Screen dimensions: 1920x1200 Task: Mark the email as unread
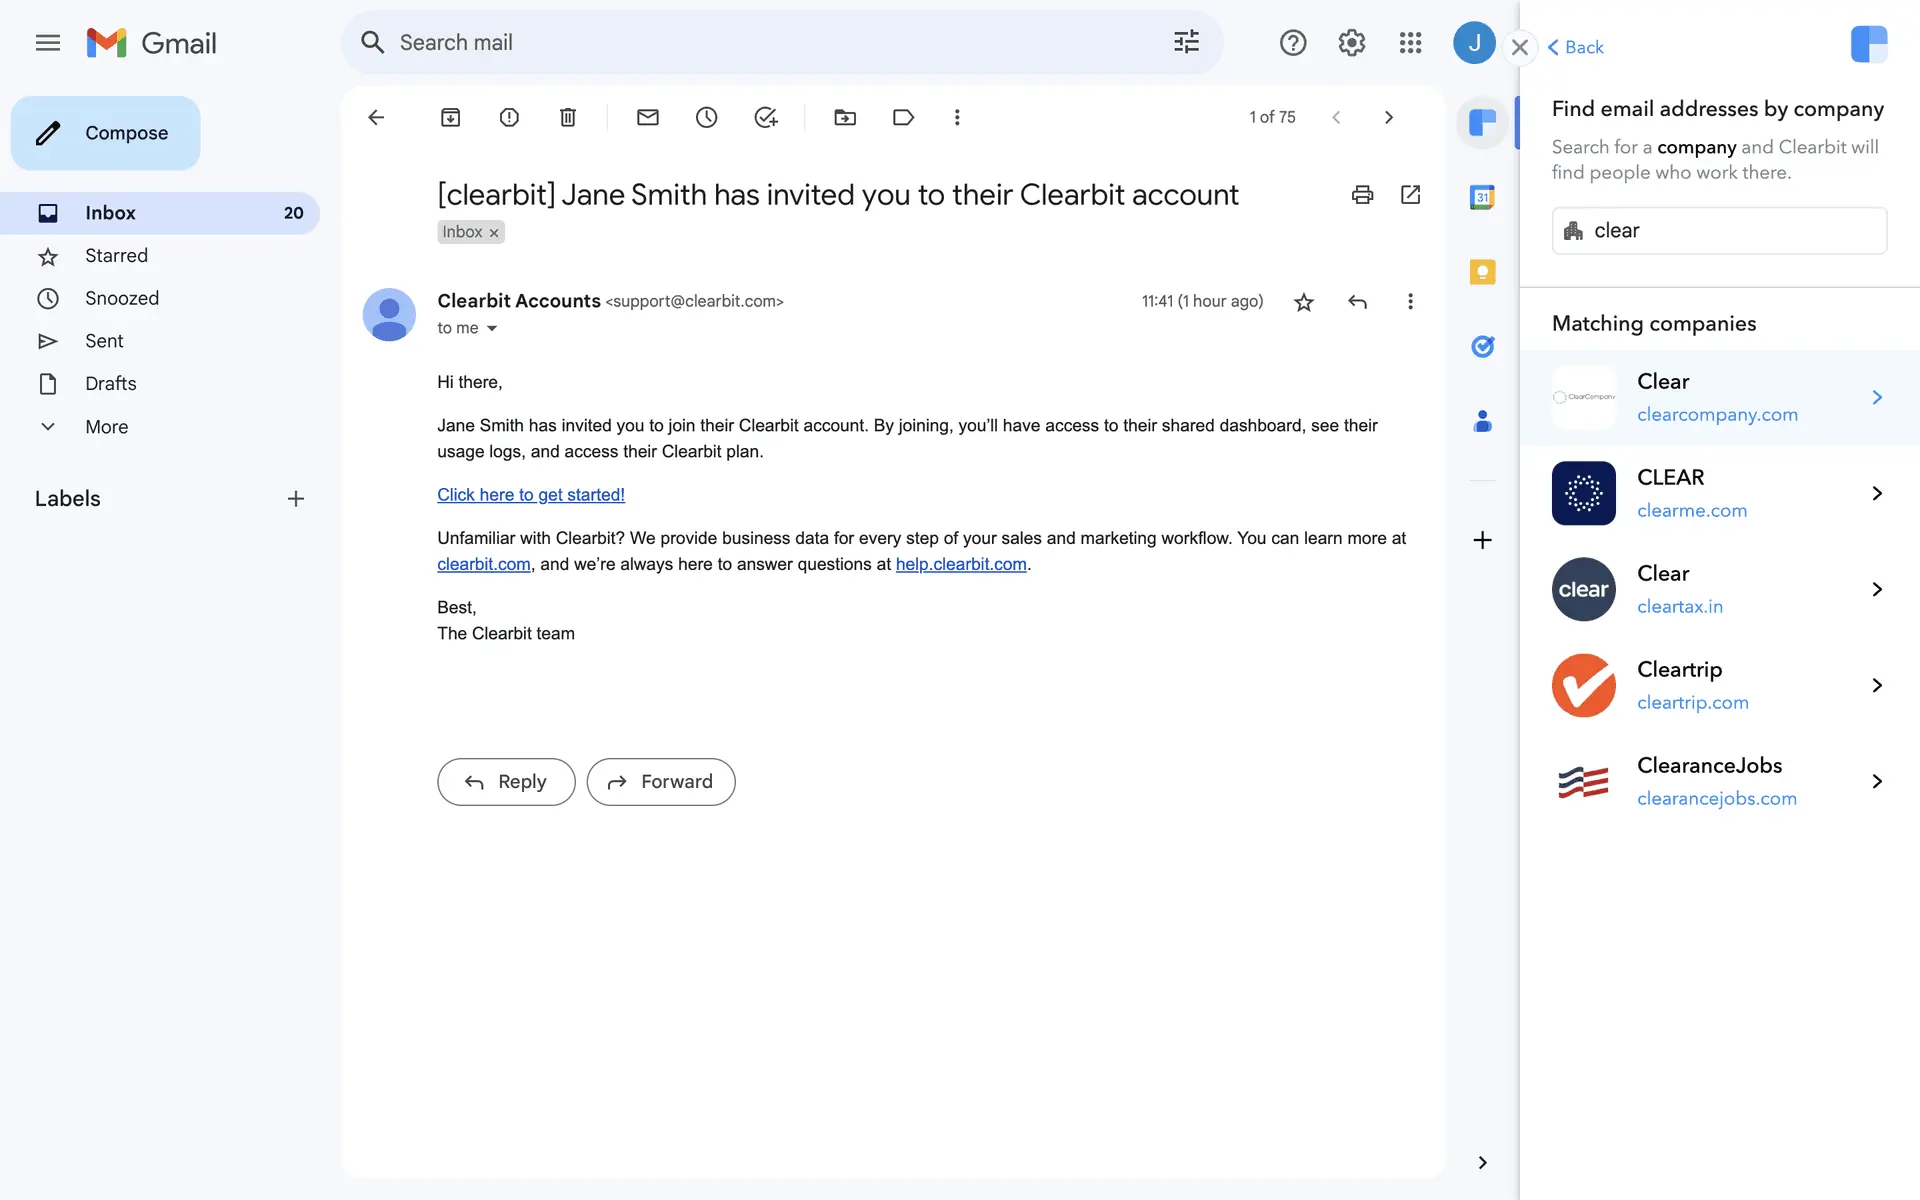(647, 117)
